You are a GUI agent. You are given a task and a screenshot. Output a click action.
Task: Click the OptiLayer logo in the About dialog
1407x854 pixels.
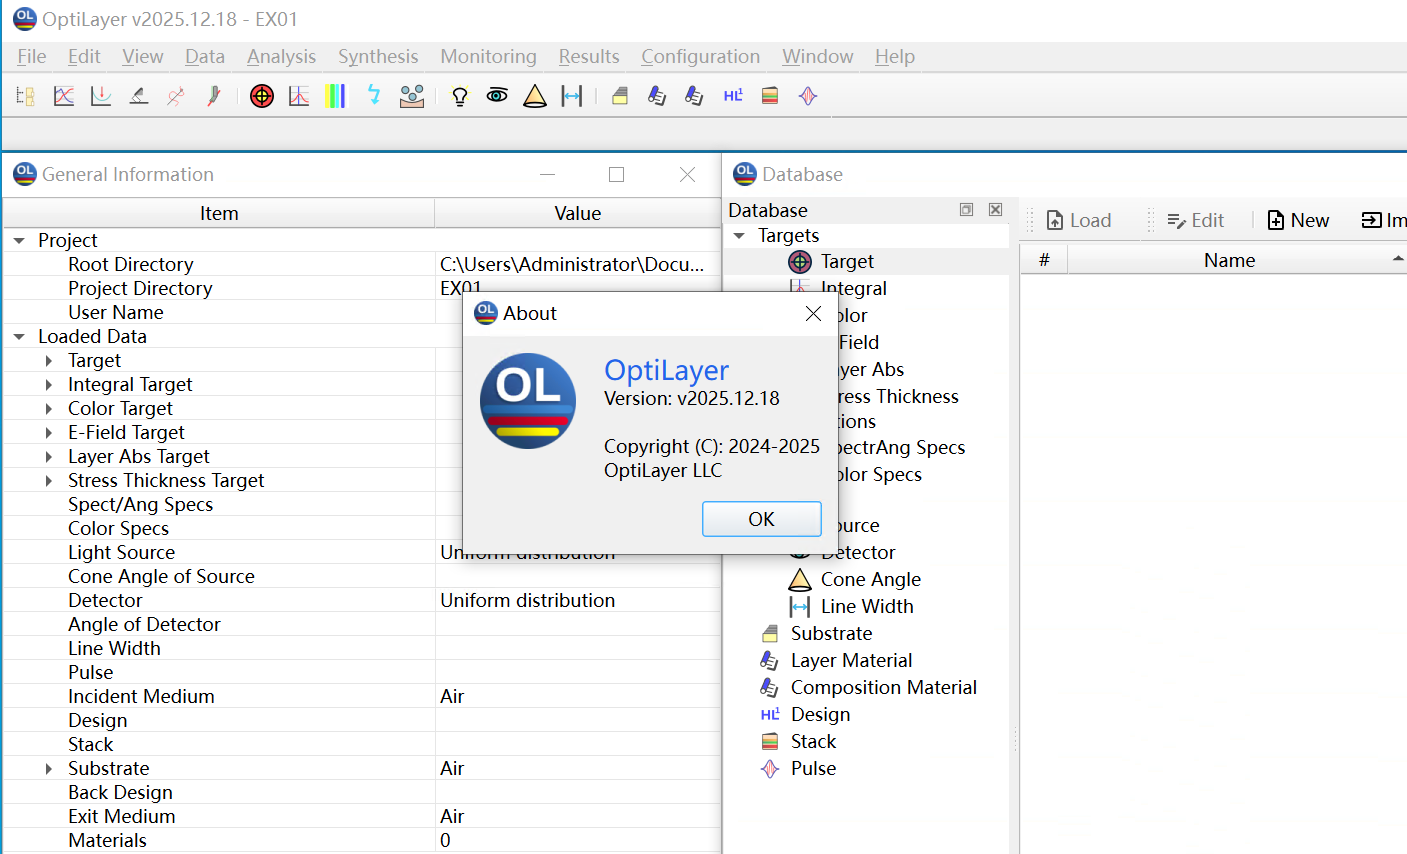click(x=528, y=401)
